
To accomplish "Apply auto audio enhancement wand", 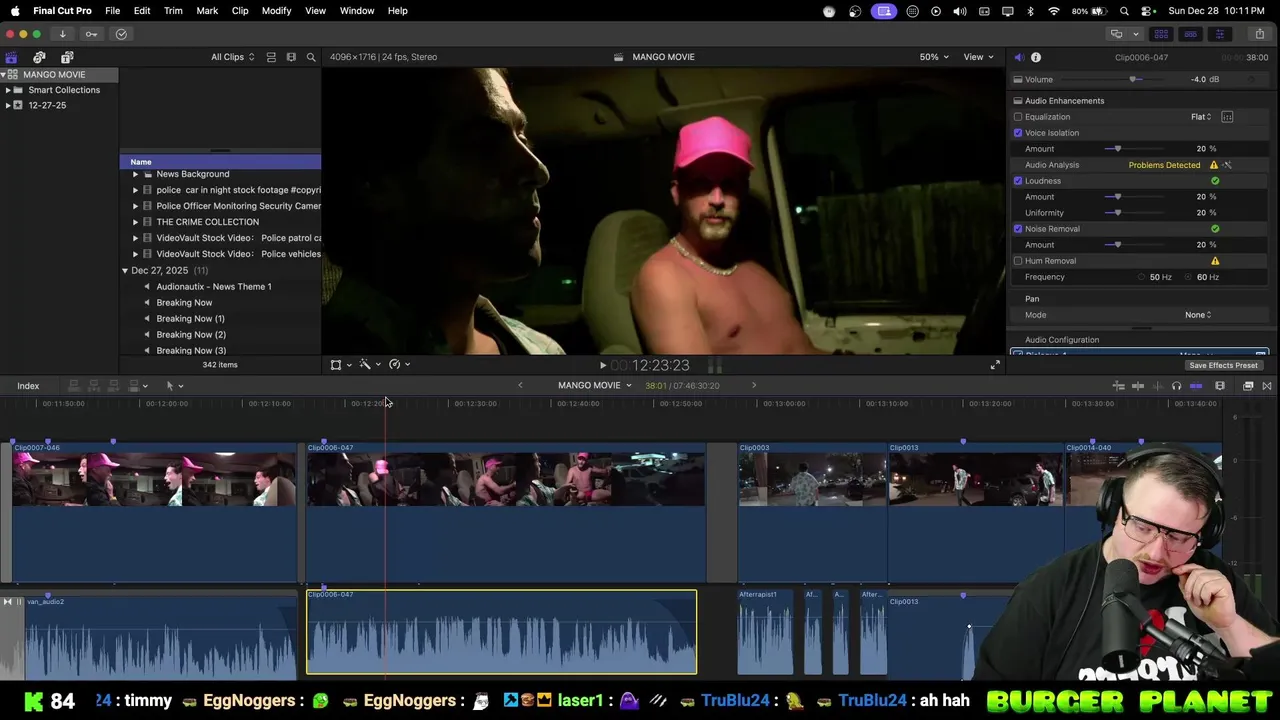I will [1228, 165].
